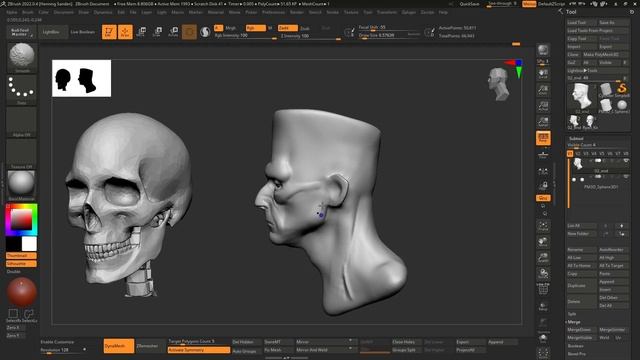Open the Document menu
Image resolution: width=640 pixels, height=360 pixels.
tap(64, 12)
